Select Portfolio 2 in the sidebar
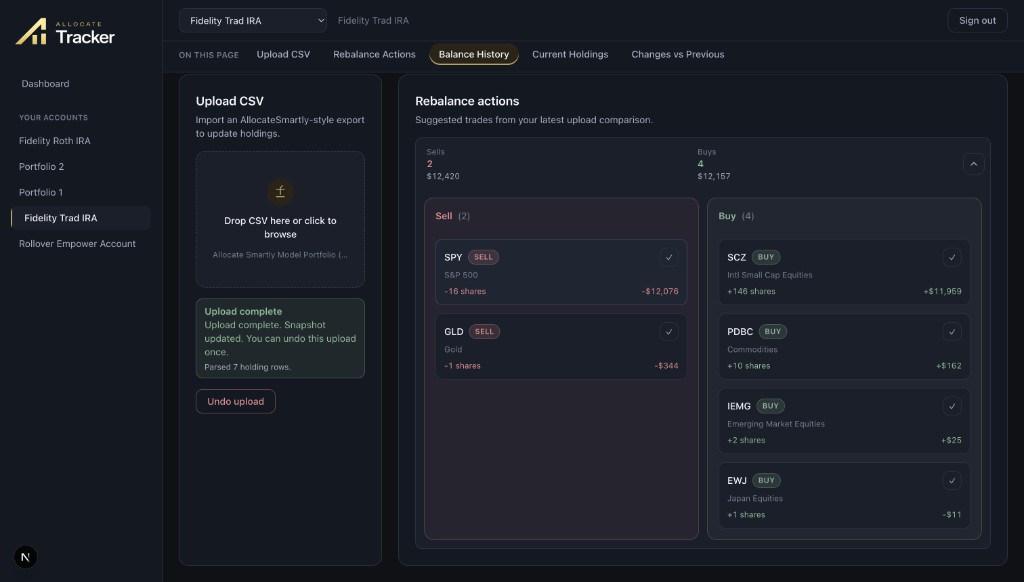1024x582 pixels. coord(42,167)
